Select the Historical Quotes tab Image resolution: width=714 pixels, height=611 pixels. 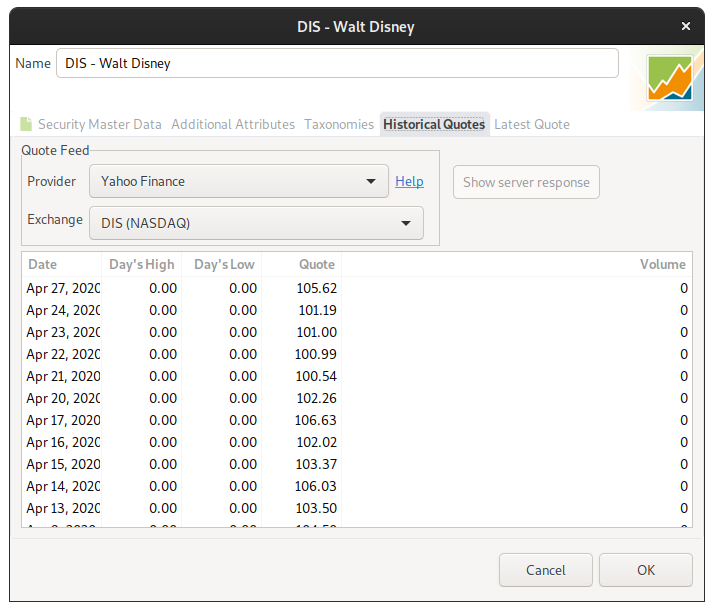click(x=434, y=124)
